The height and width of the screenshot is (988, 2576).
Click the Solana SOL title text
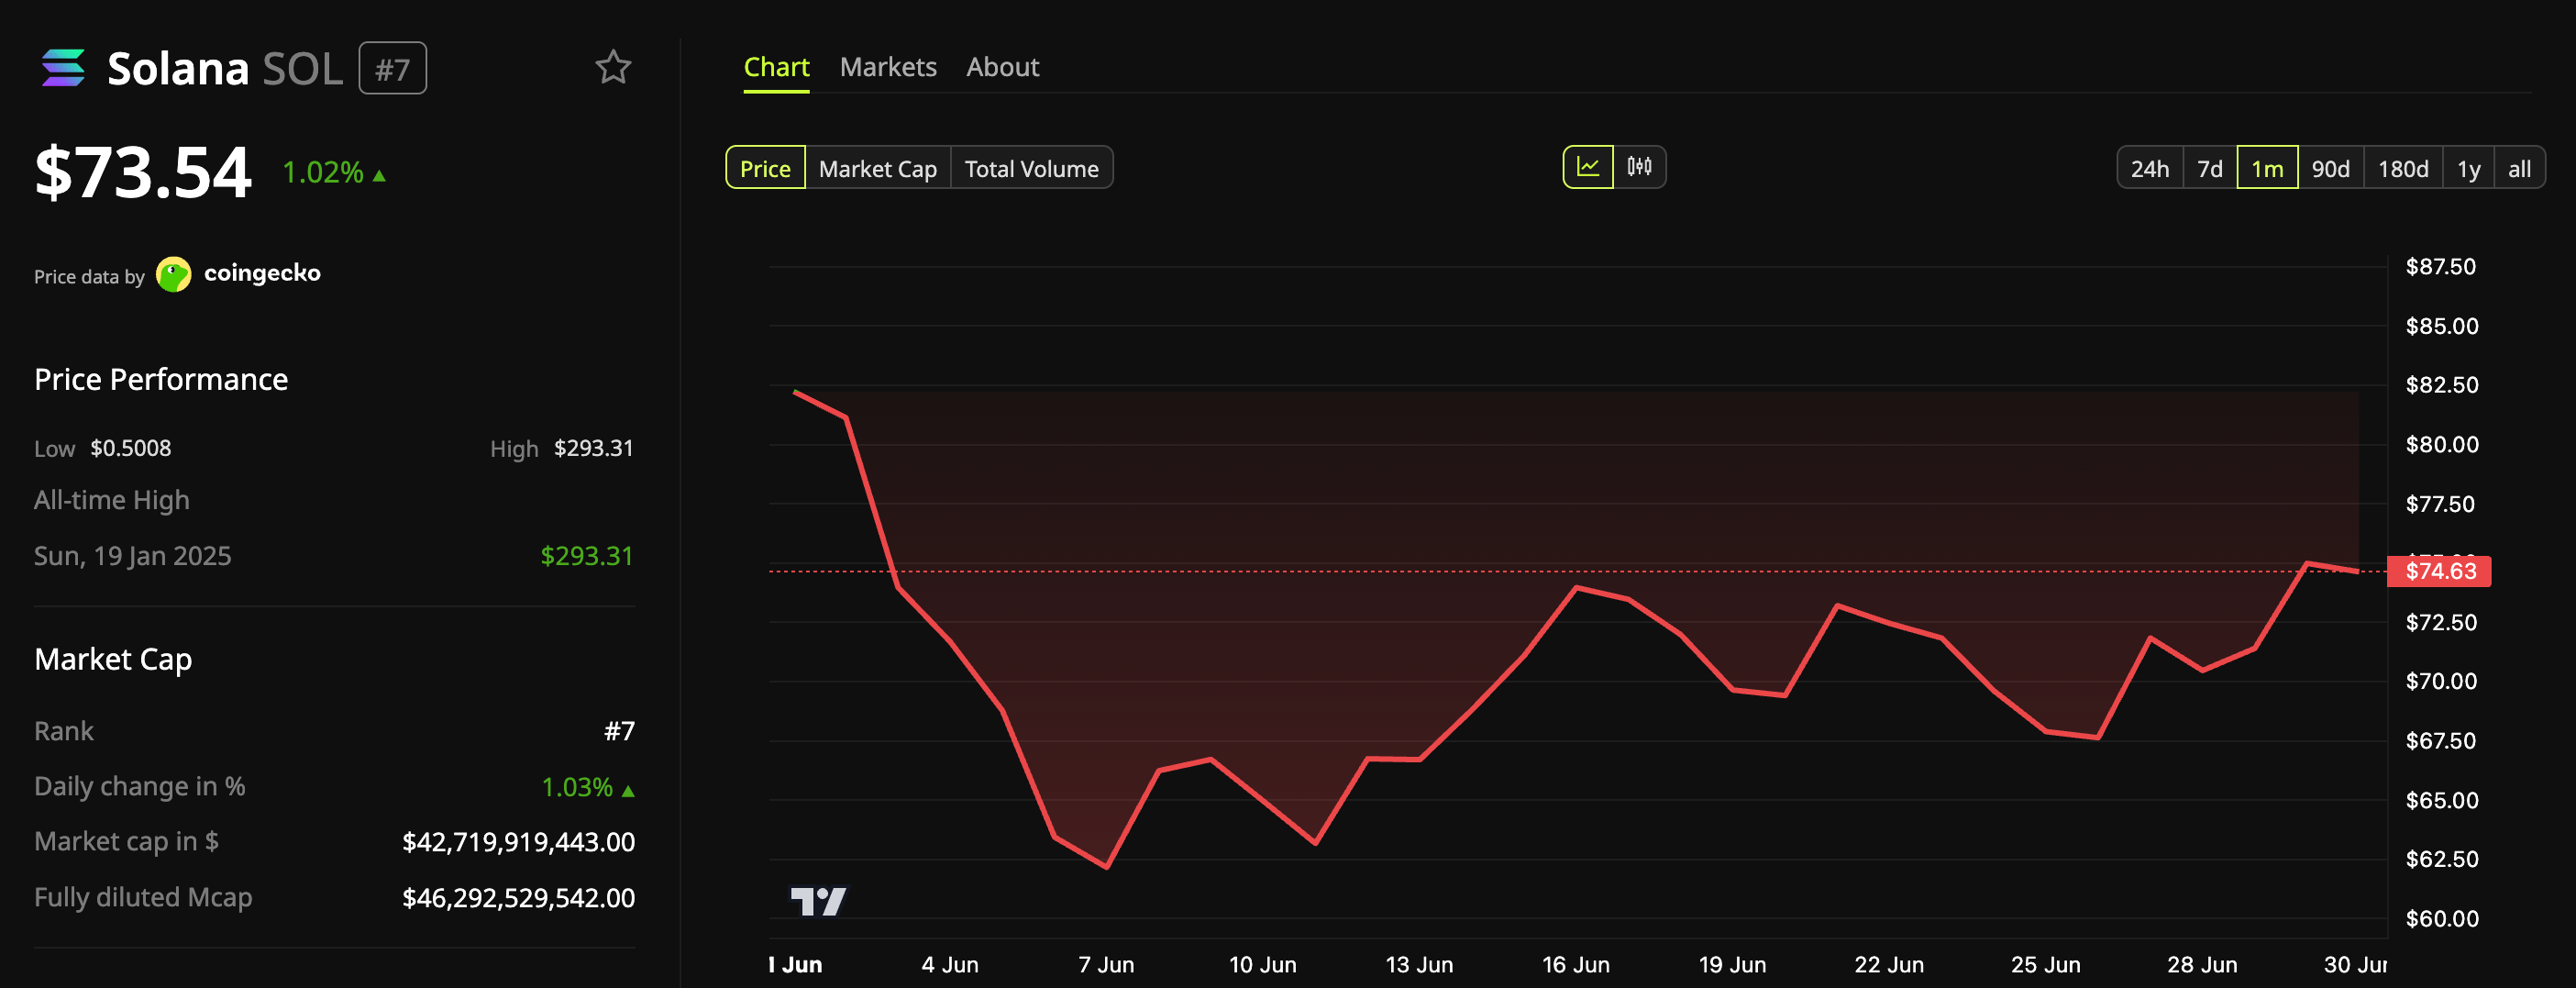225,68
